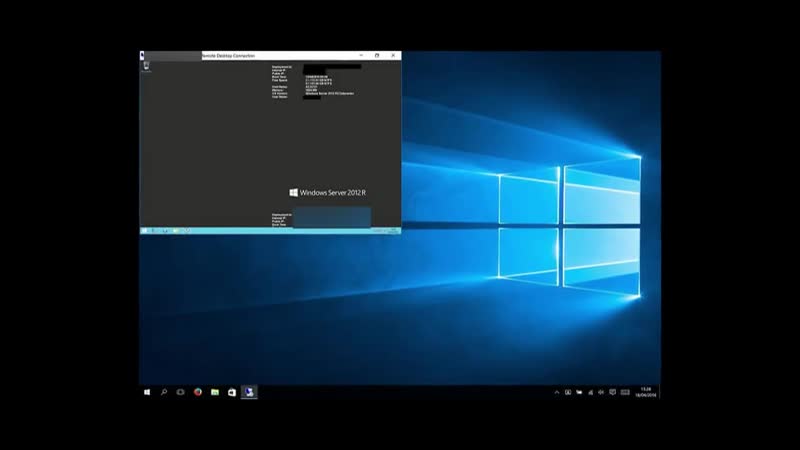
Task: Select Remote Desktop Connection taskbar icon
Action: point(249,392)
